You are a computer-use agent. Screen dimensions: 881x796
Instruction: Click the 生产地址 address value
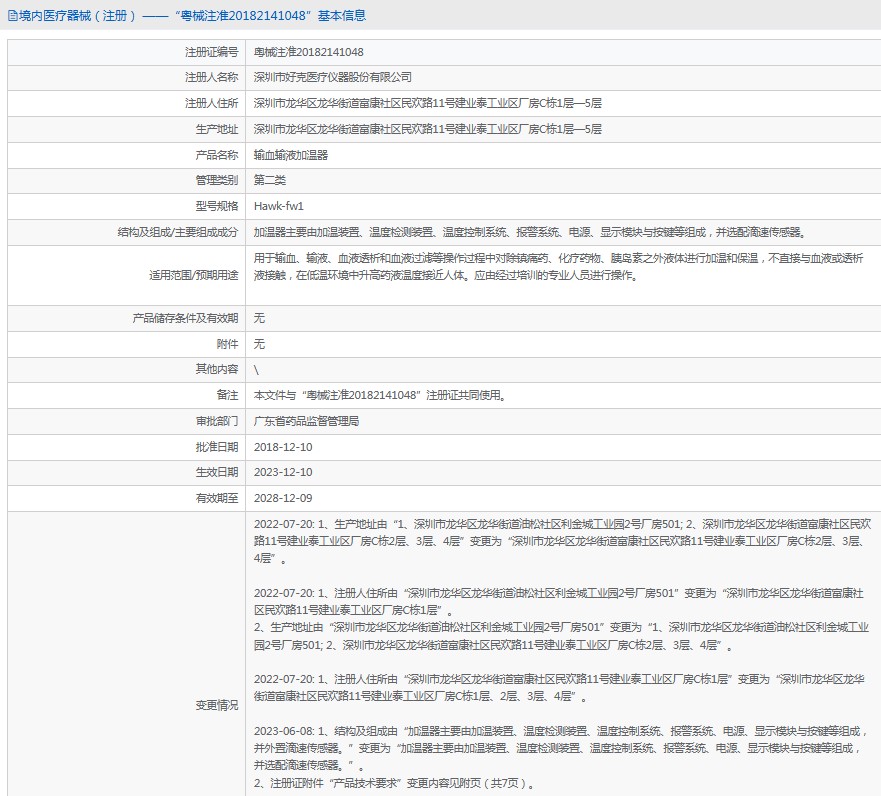(427, 129)
